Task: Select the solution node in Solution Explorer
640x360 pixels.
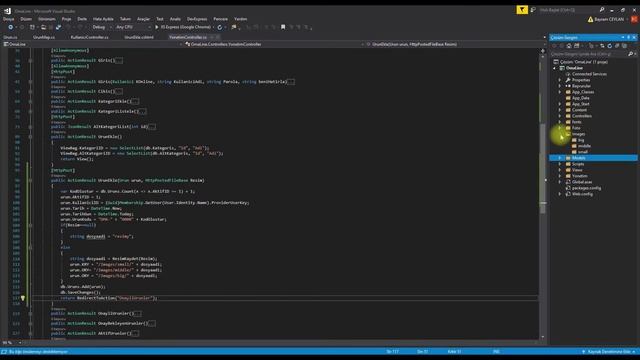Action: [583, 62]
